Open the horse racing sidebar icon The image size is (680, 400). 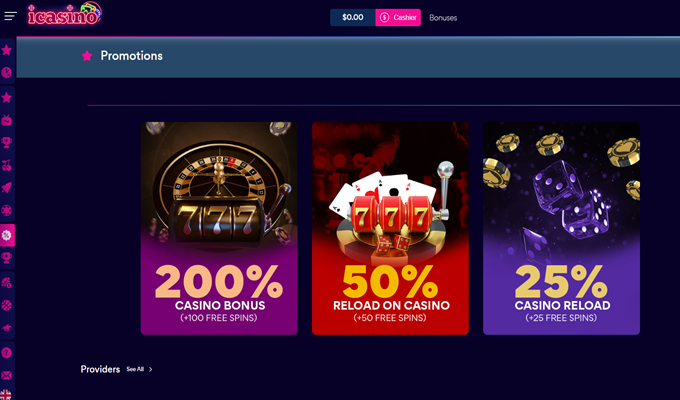pyautogui.click(x=7, y=328)
